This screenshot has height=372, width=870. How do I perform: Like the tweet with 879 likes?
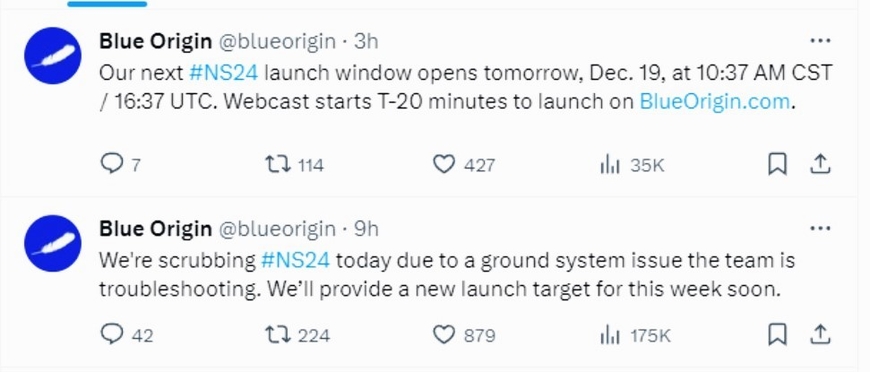(x=463, y=335)
